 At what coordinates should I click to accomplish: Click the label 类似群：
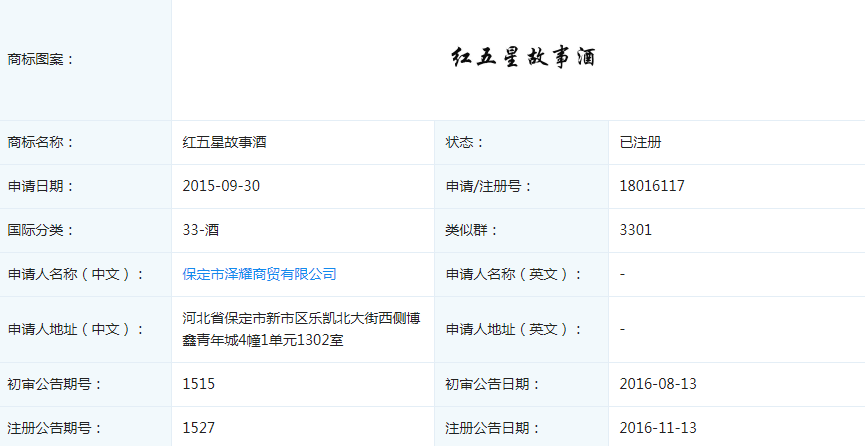[472, 230]
